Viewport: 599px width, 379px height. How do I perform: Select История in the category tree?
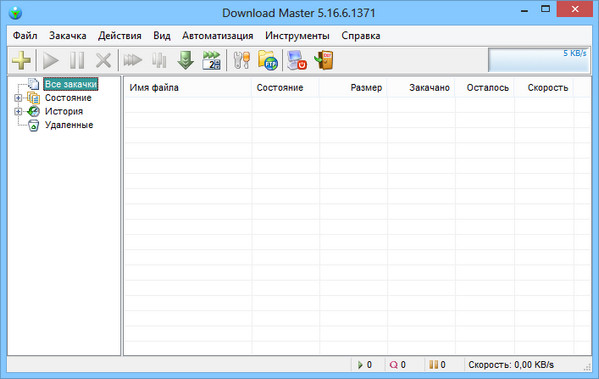[64, 111]
